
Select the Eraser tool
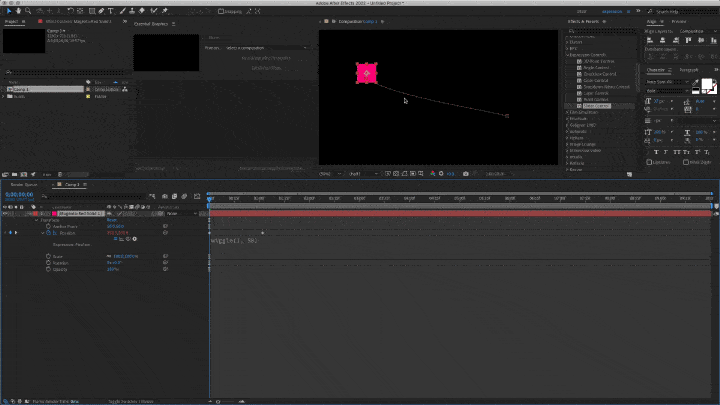click(142, 11)
